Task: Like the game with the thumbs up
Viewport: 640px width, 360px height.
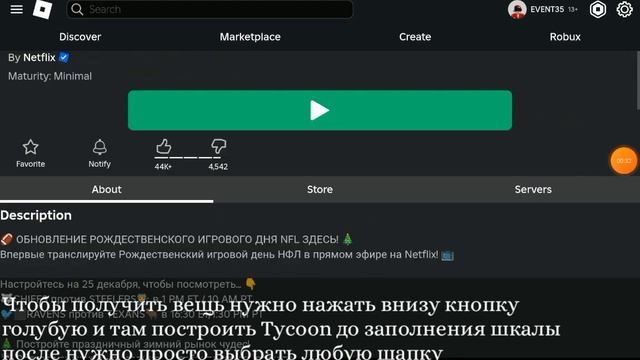Action: tap(164, 147)
